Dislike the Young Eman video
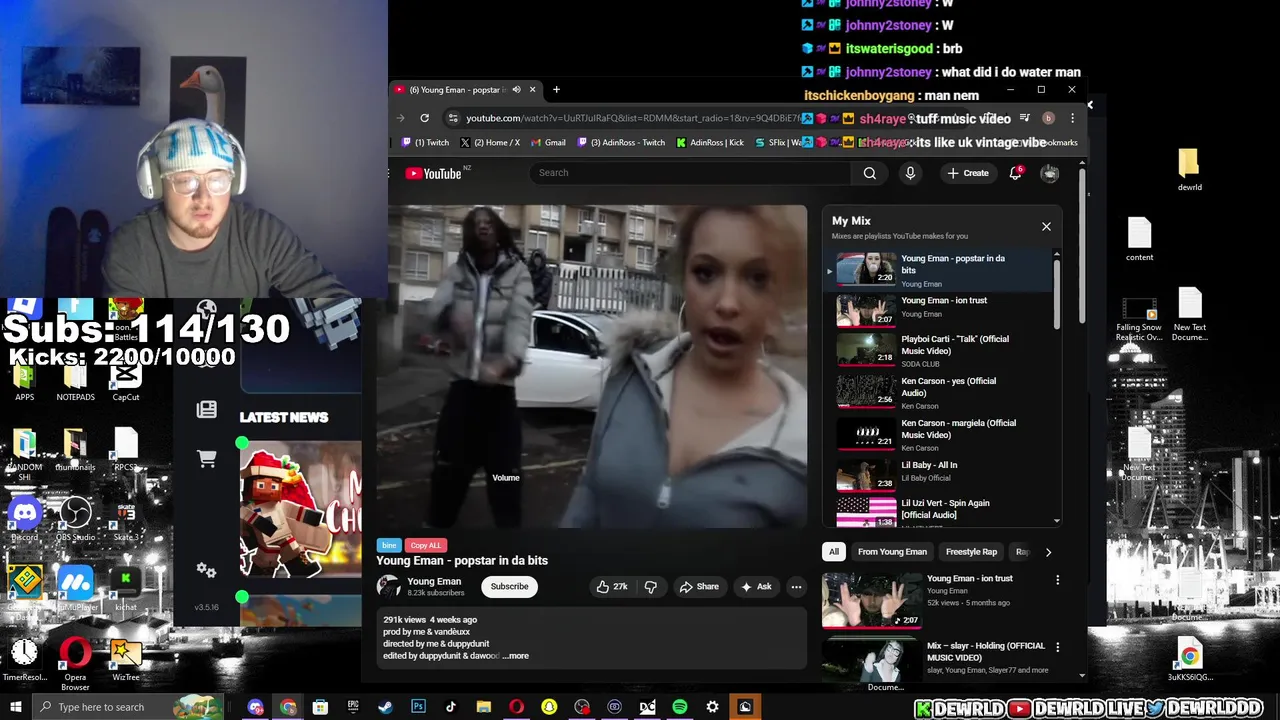This screenshot has height=720, width=1280. 650,587
